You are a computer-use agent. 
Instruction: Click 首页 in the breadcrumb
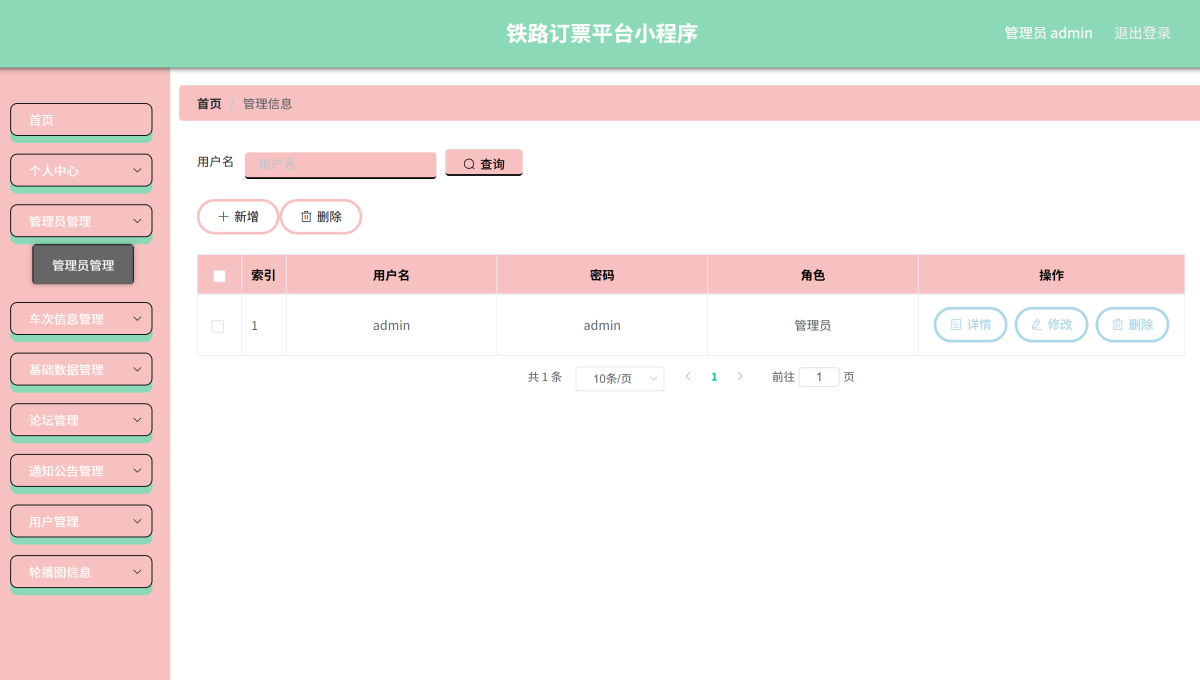click(x=209, y=104)
